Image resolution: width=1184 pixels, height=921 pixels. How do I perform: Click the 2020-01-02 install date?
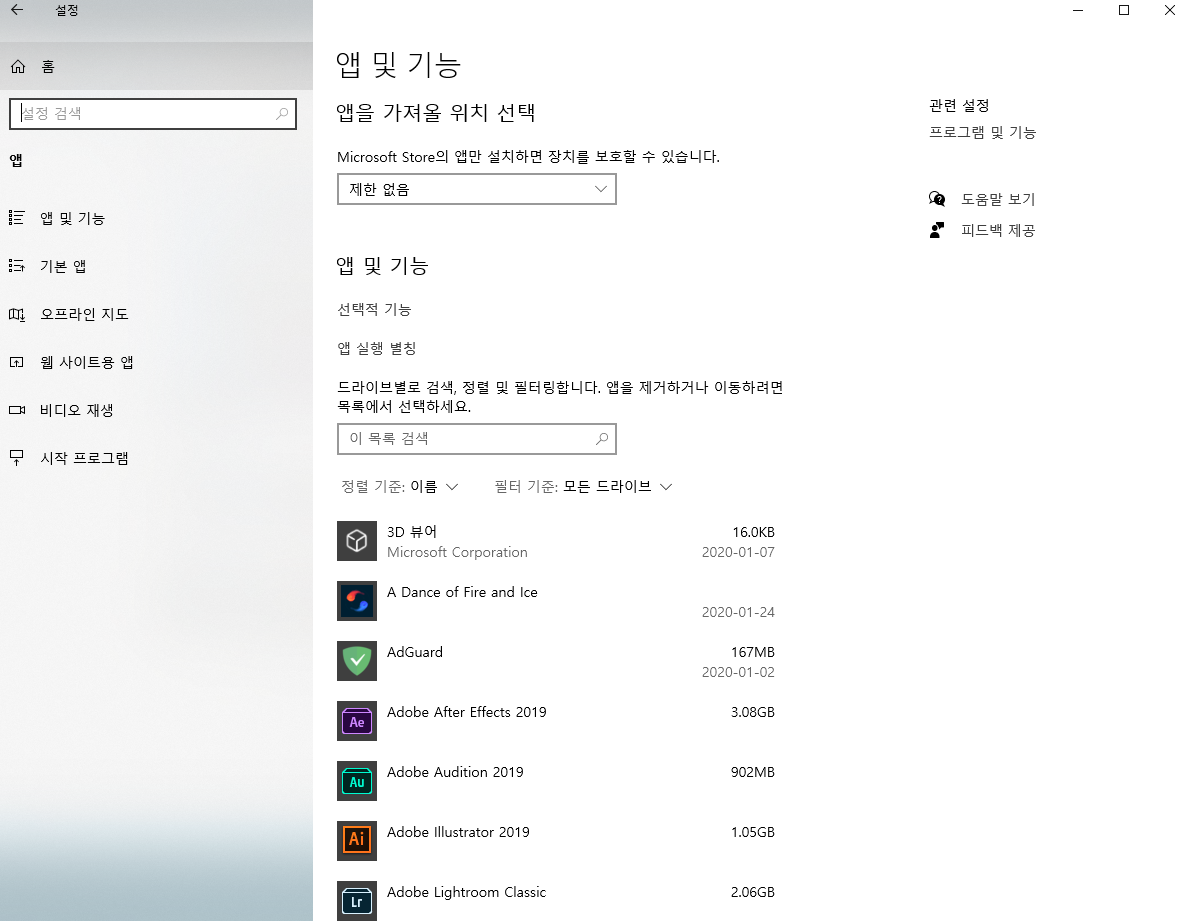[738, 672]
